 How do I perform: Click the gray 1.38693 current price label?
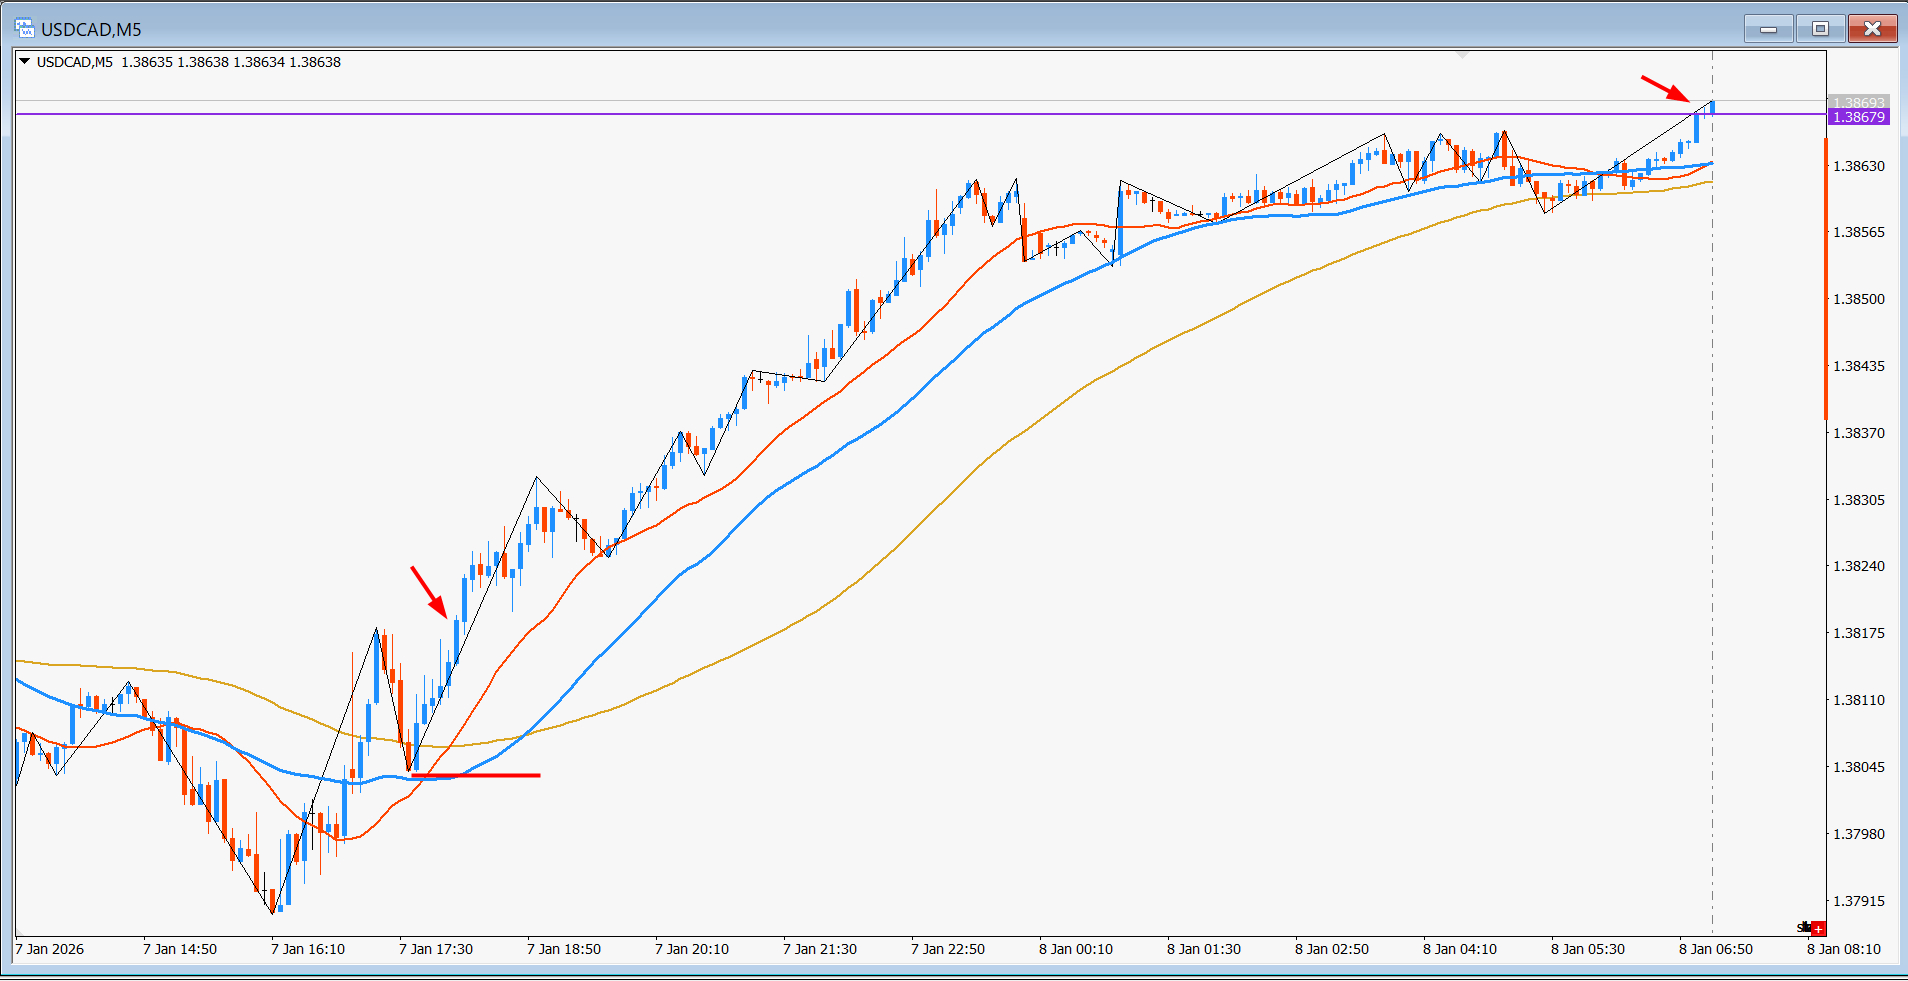(1857, 102)
